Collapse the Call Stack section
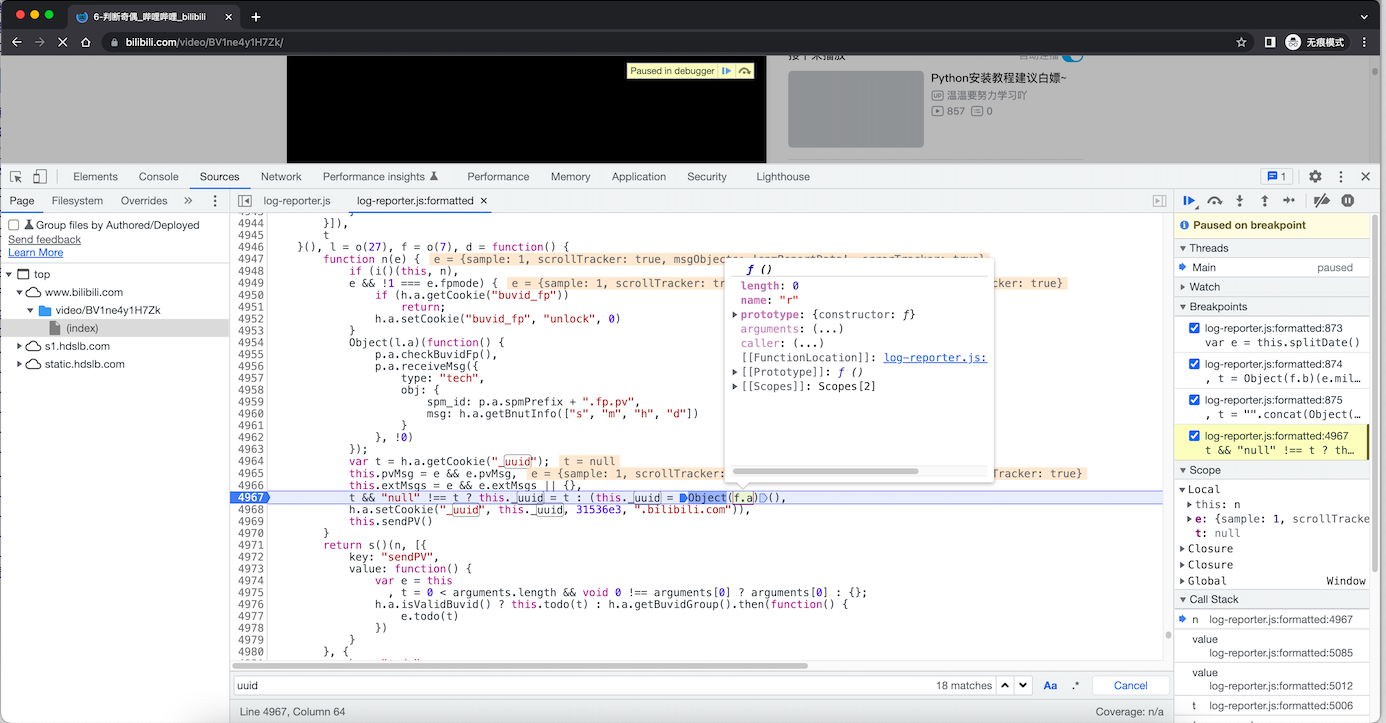Viewport: 1386px width, 723px height. tap(1214, 599)
